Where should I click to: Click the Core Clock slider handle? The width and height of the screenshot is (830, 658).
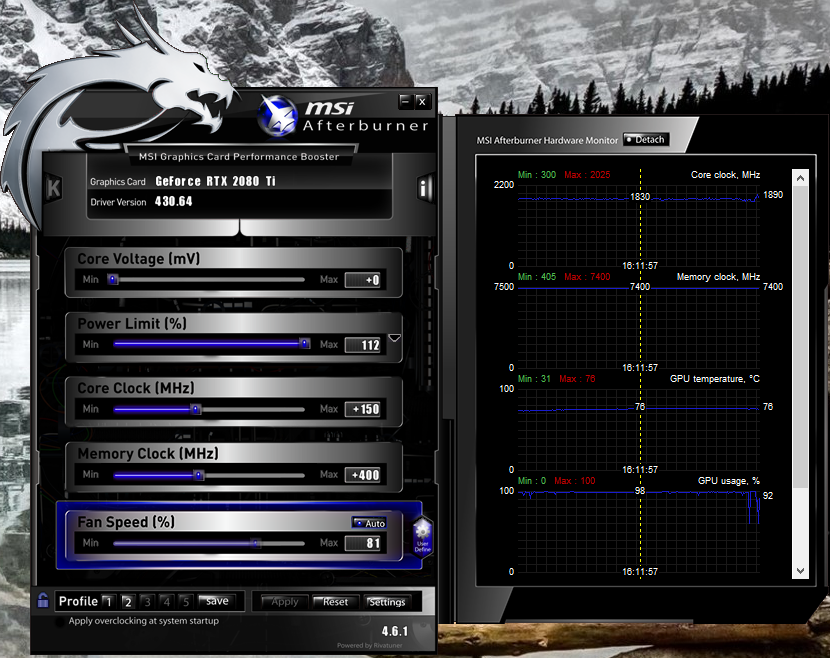pos(195,409)
